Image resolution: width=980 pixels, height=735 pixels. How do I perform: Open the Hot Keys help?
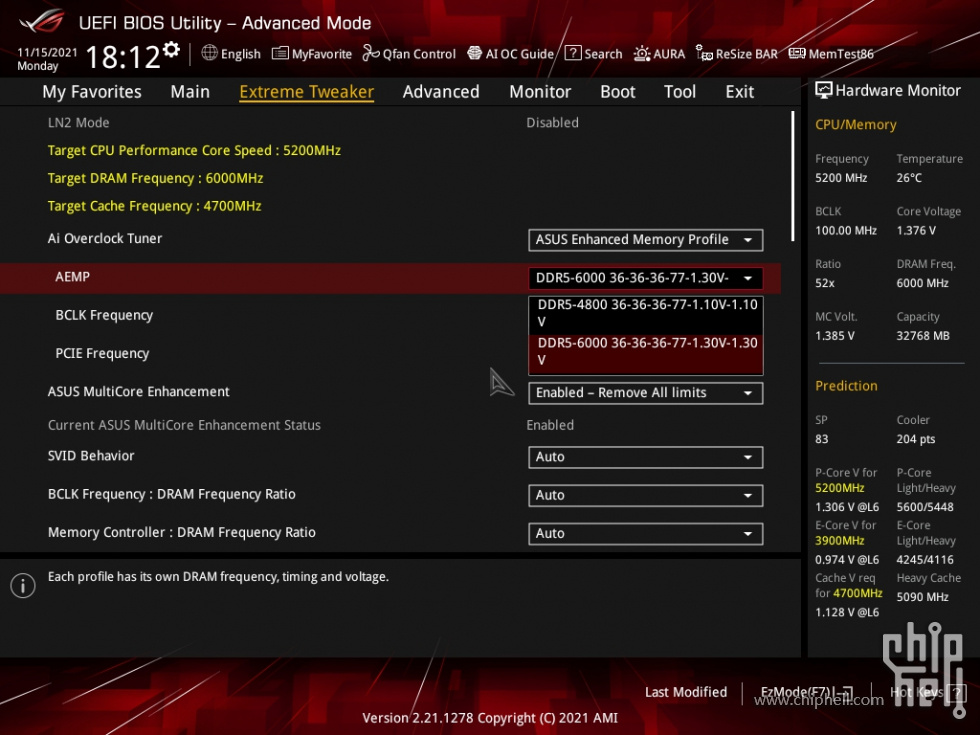coord(927,692)
